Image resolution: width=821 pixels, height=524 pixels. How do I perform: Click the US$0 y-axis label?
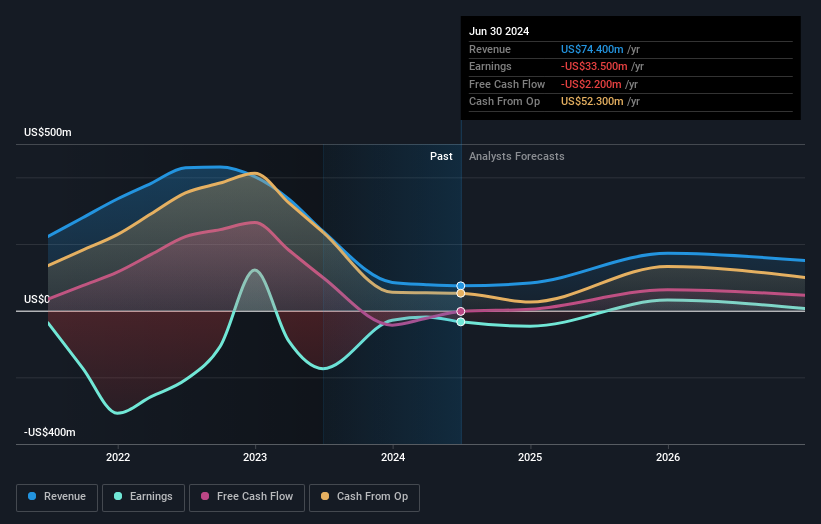pos(37,299)
